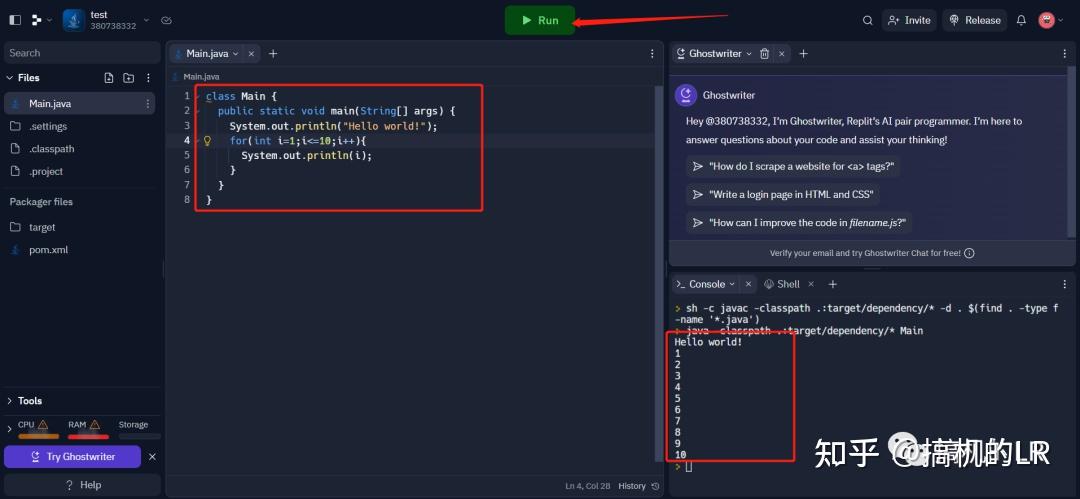The height and width of the screenshot is (499, 1080).
Task: Create a new folder icon
Action: [129, 78]
